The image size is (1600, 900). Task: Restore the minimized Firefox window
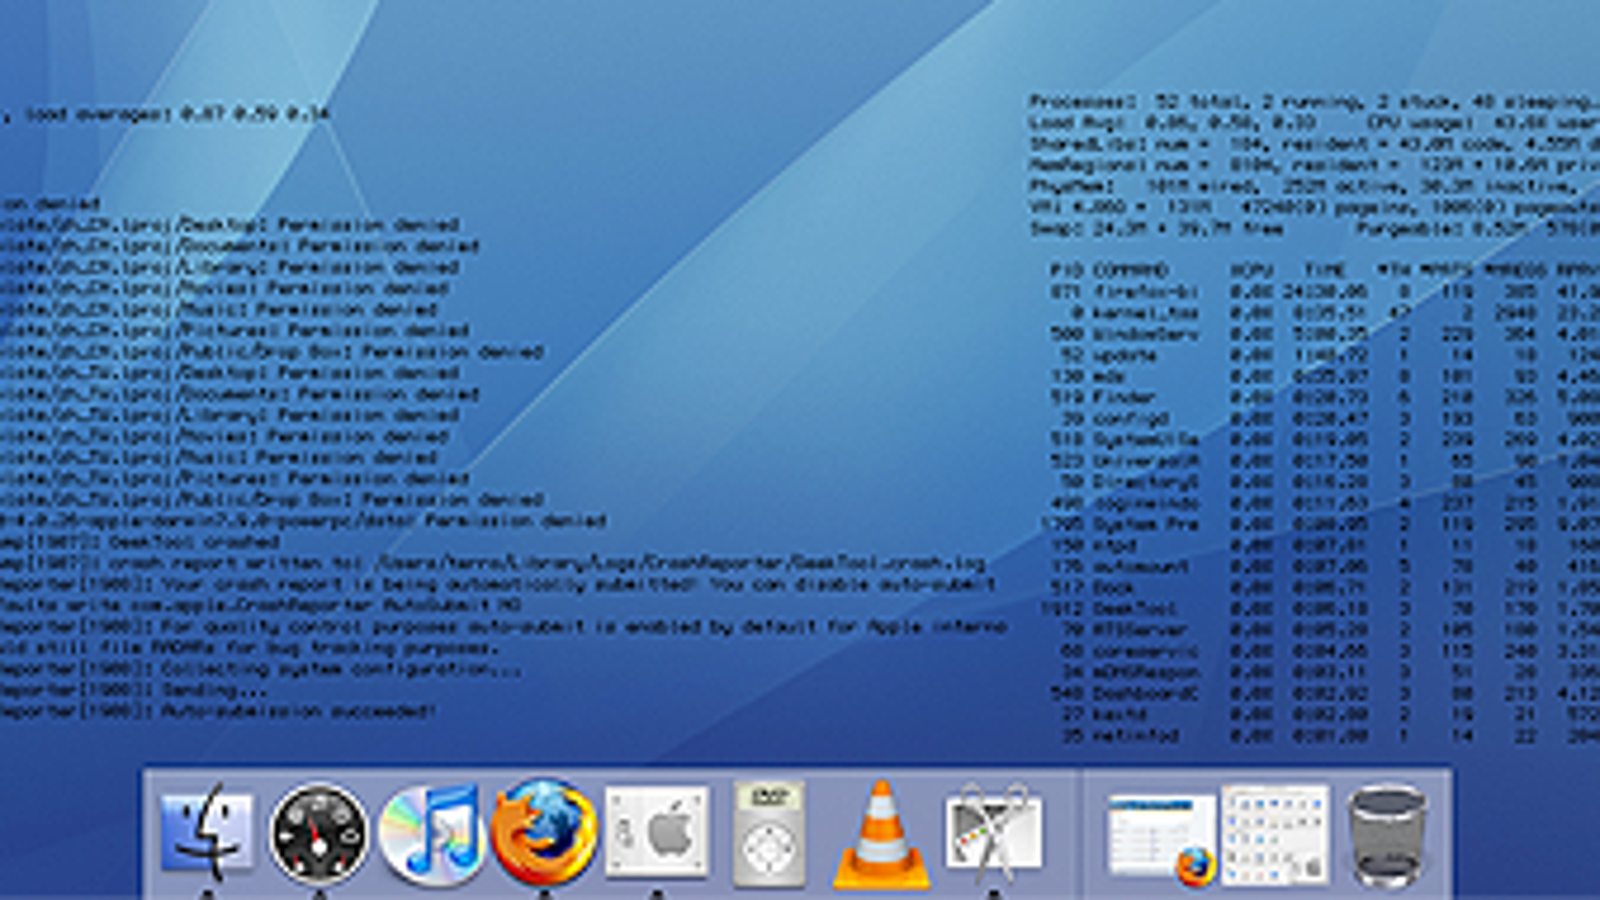pos(1160,838)
